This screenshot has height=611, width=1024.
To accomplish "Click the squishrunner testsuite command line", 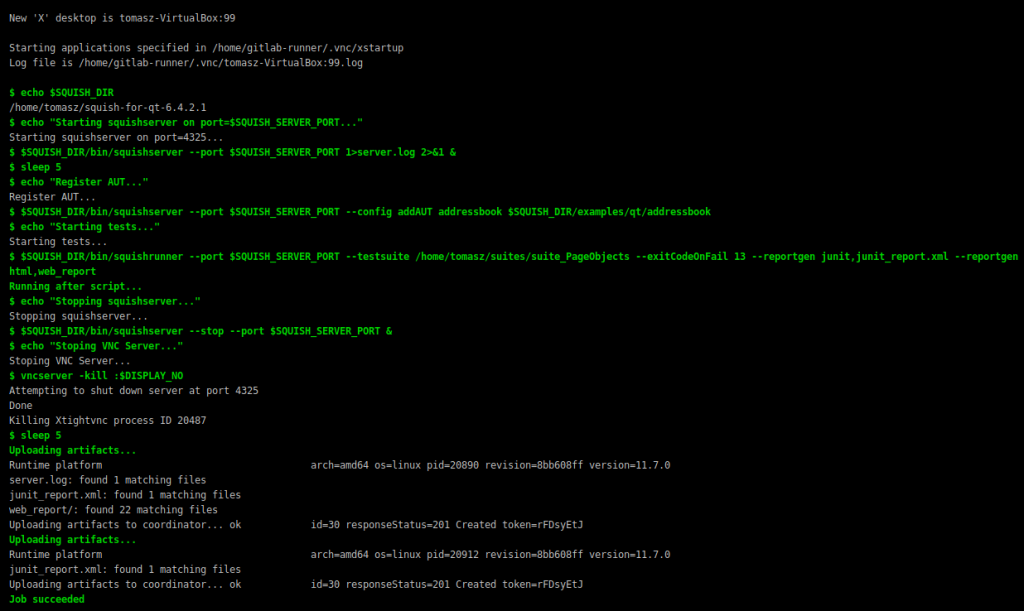I will coord(500,257).
